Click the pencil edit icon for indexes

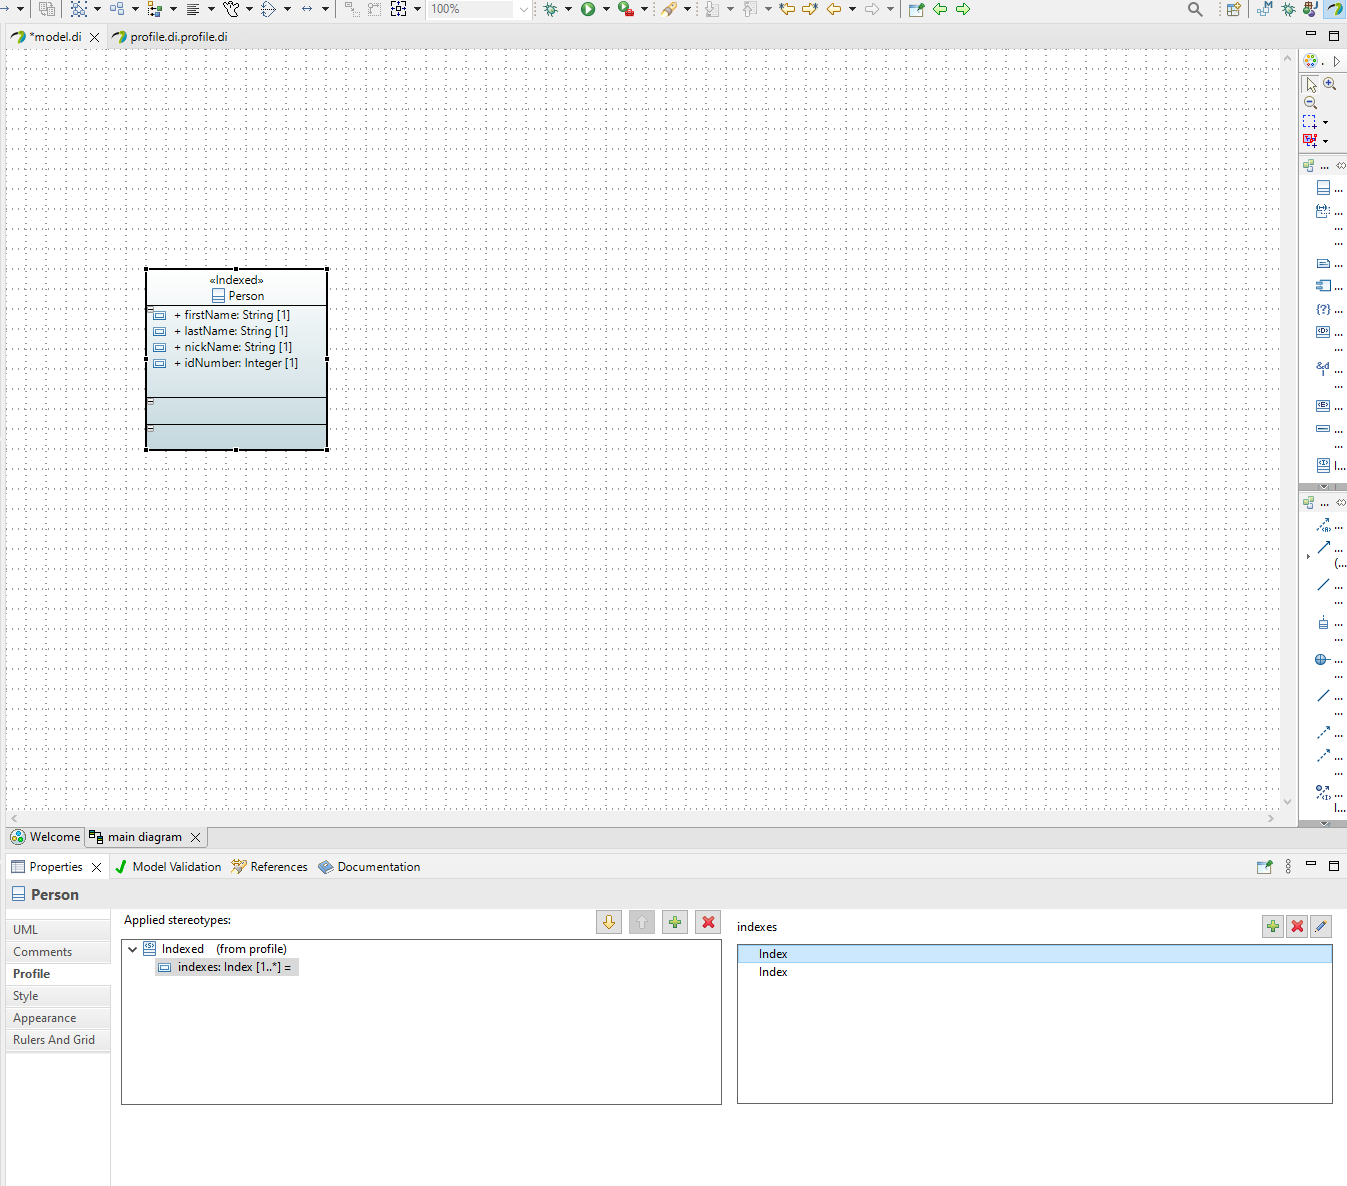1320,926
